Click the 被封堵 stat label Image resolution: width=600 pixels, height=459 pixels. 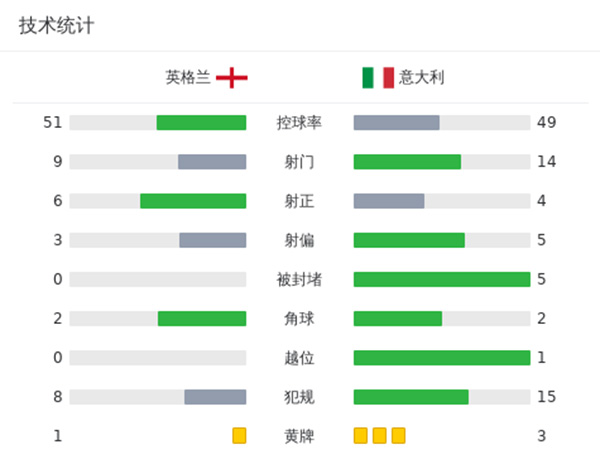click(299, 279)
